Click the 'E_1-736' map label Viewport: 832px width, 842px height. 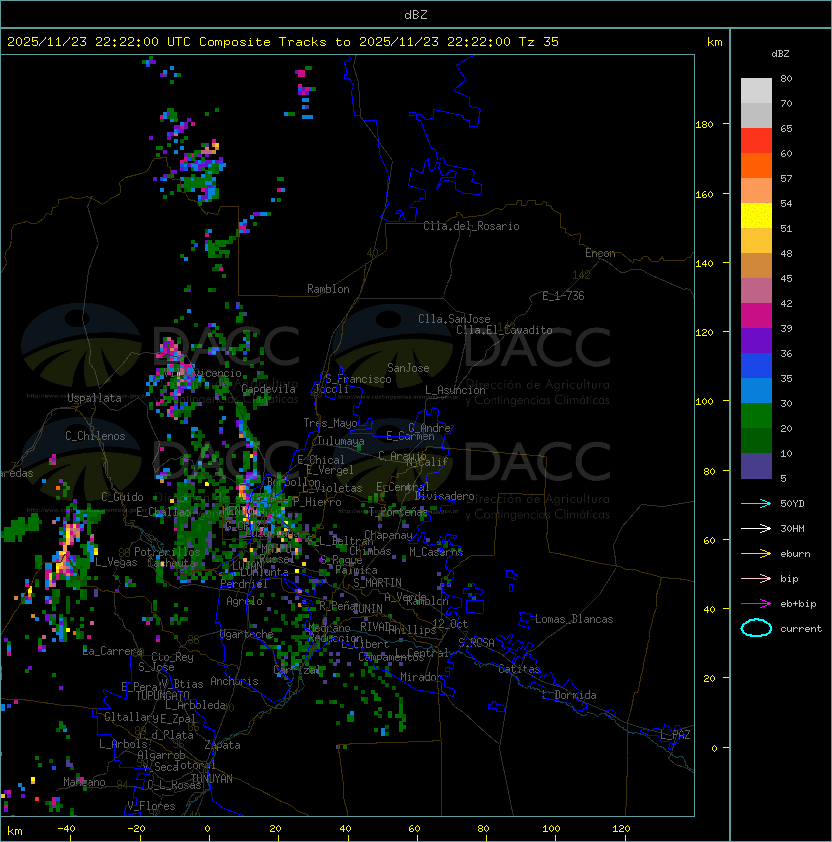pos(563,296)
